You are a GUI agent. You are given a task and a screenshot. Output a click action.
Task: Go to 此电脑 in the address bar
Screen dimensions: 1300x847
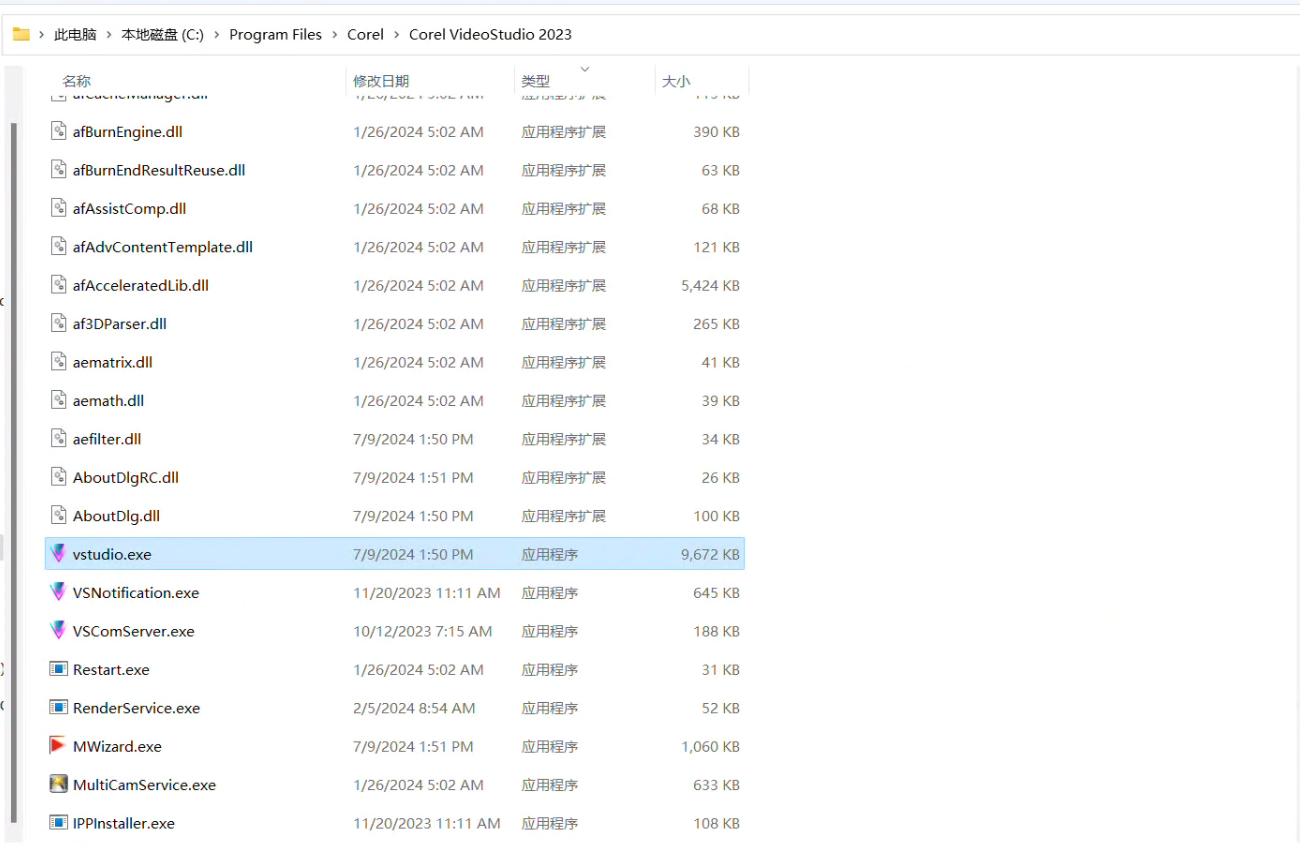(x=75, y=34)
